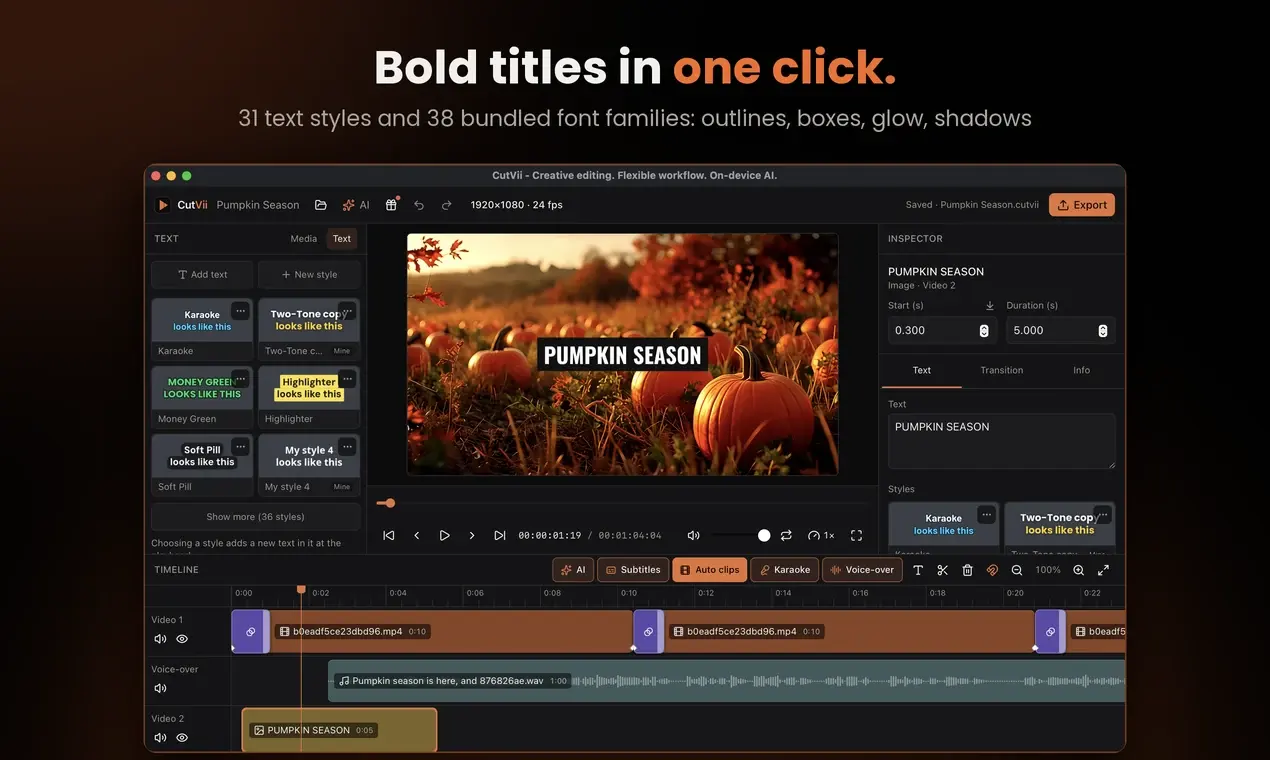Viewport: 1270px width, 760px height.
Task: Open Inspector Karaoke style options menu
Action: [987, 515]
